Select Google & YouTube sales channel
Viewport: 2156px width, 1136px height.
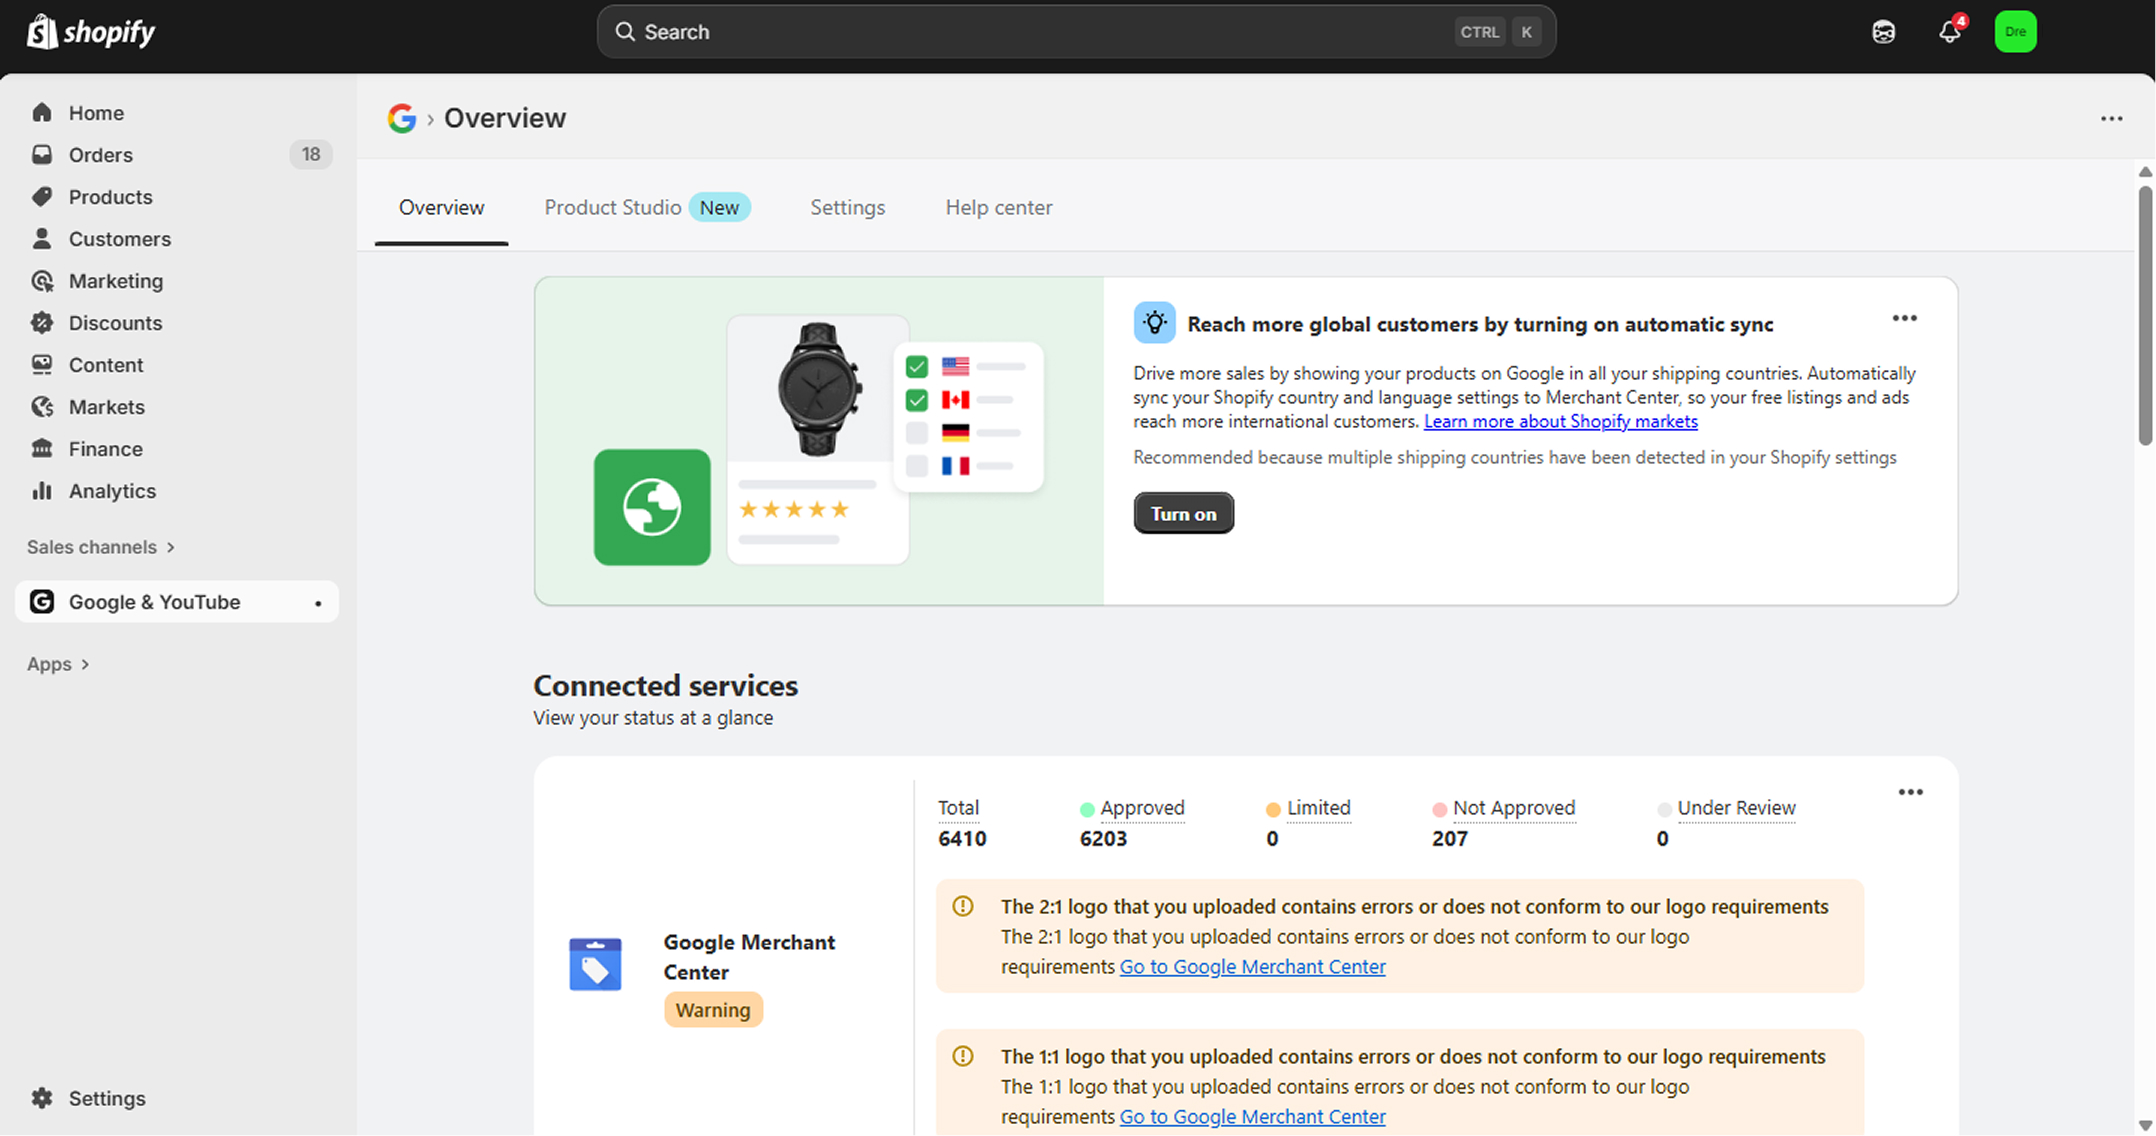(177, 601)
